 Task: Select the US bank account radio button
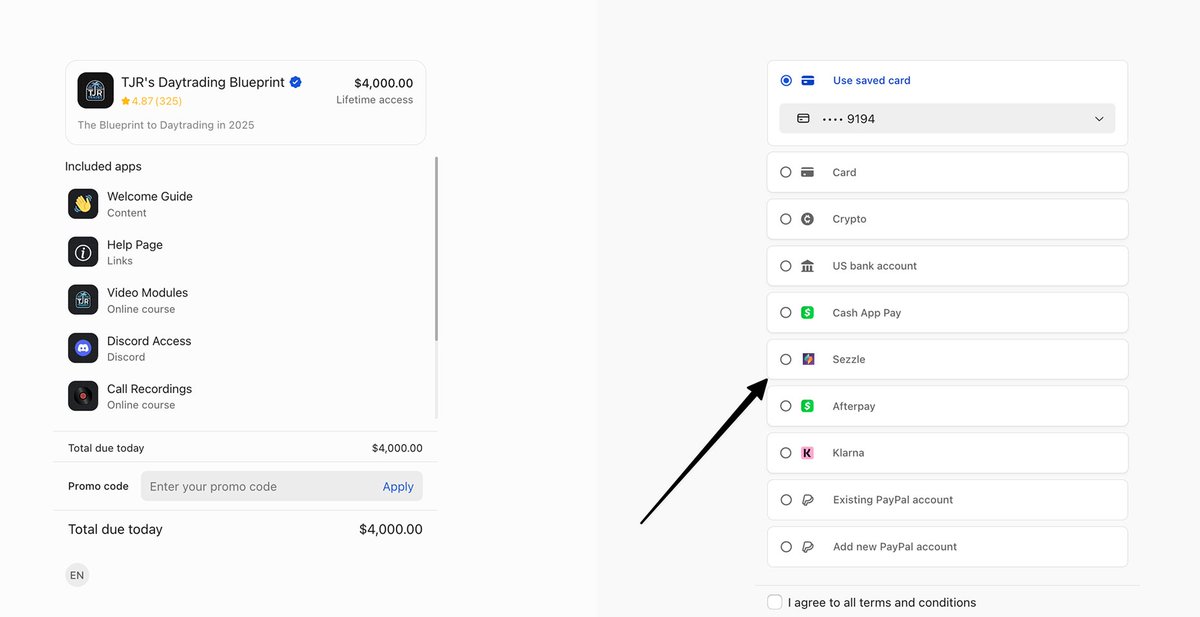coord(786,266)
